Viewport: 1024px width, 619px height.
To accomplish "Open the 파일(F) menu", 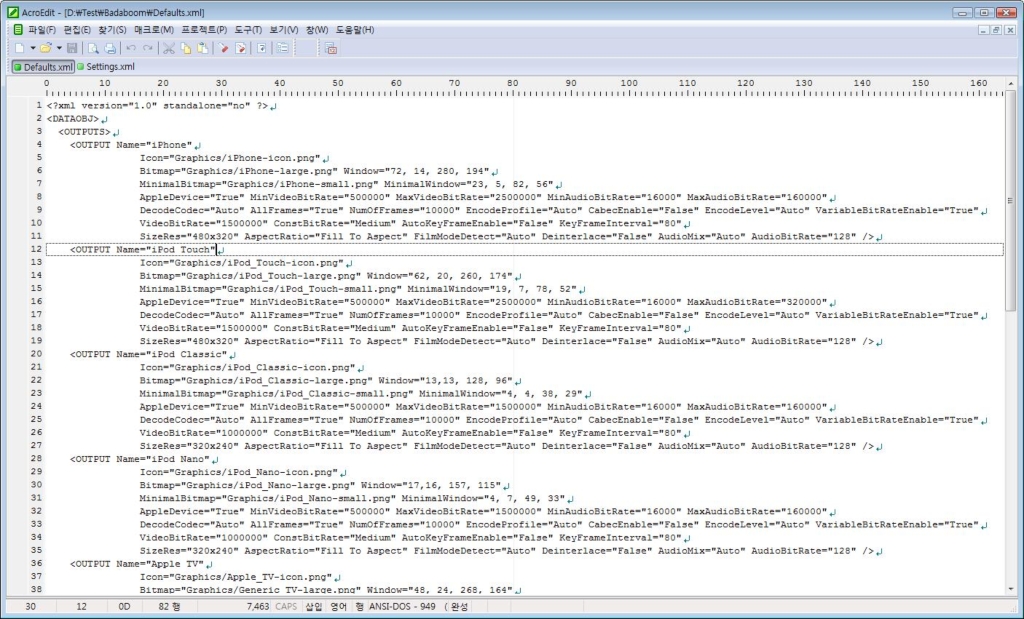I will tap(42, 30).
